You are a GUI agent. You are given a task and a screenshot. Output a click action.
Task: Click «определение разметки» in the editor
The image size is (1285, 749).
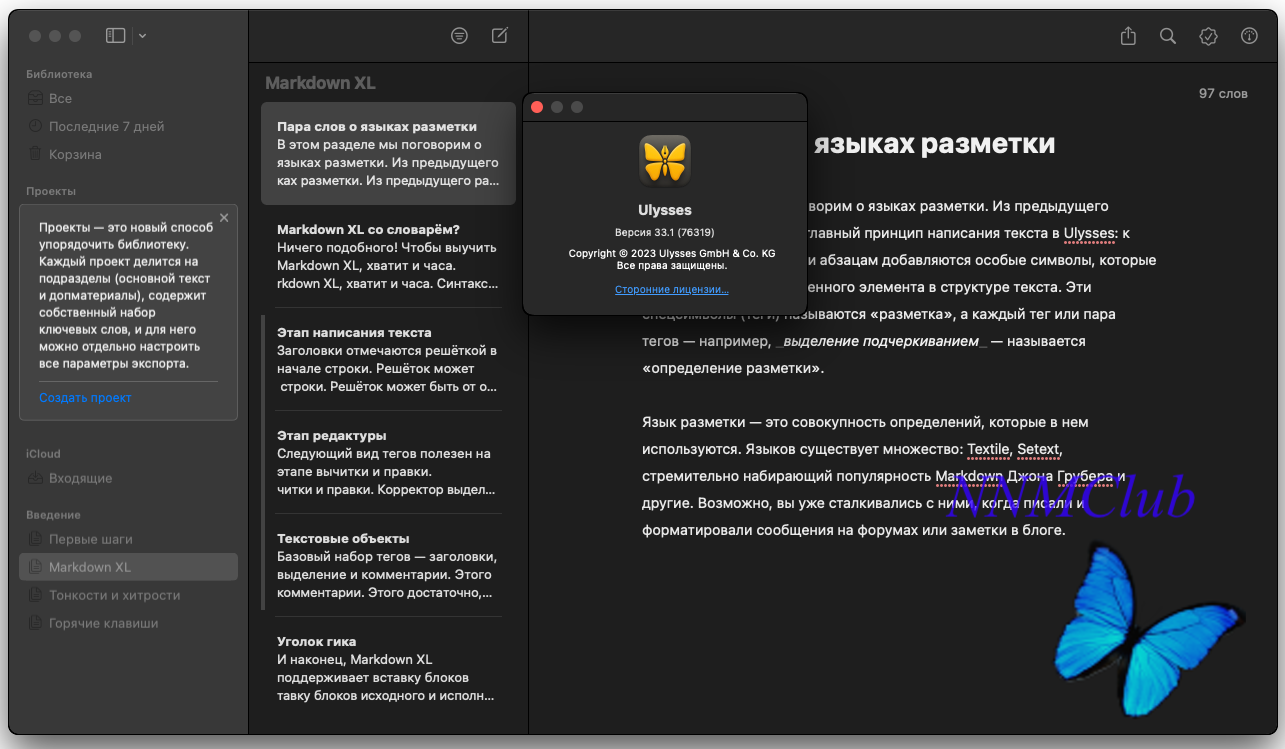(733, 368)
